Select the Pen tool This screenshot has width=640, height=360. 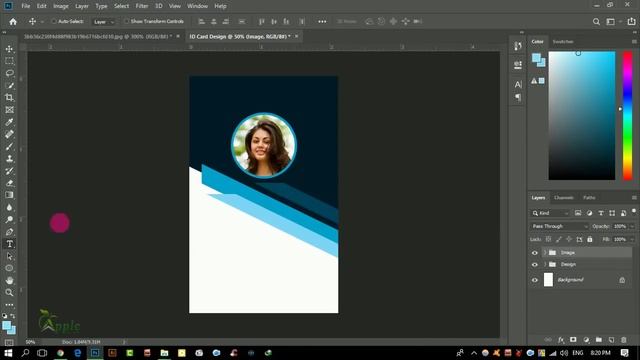click(9, 232)
